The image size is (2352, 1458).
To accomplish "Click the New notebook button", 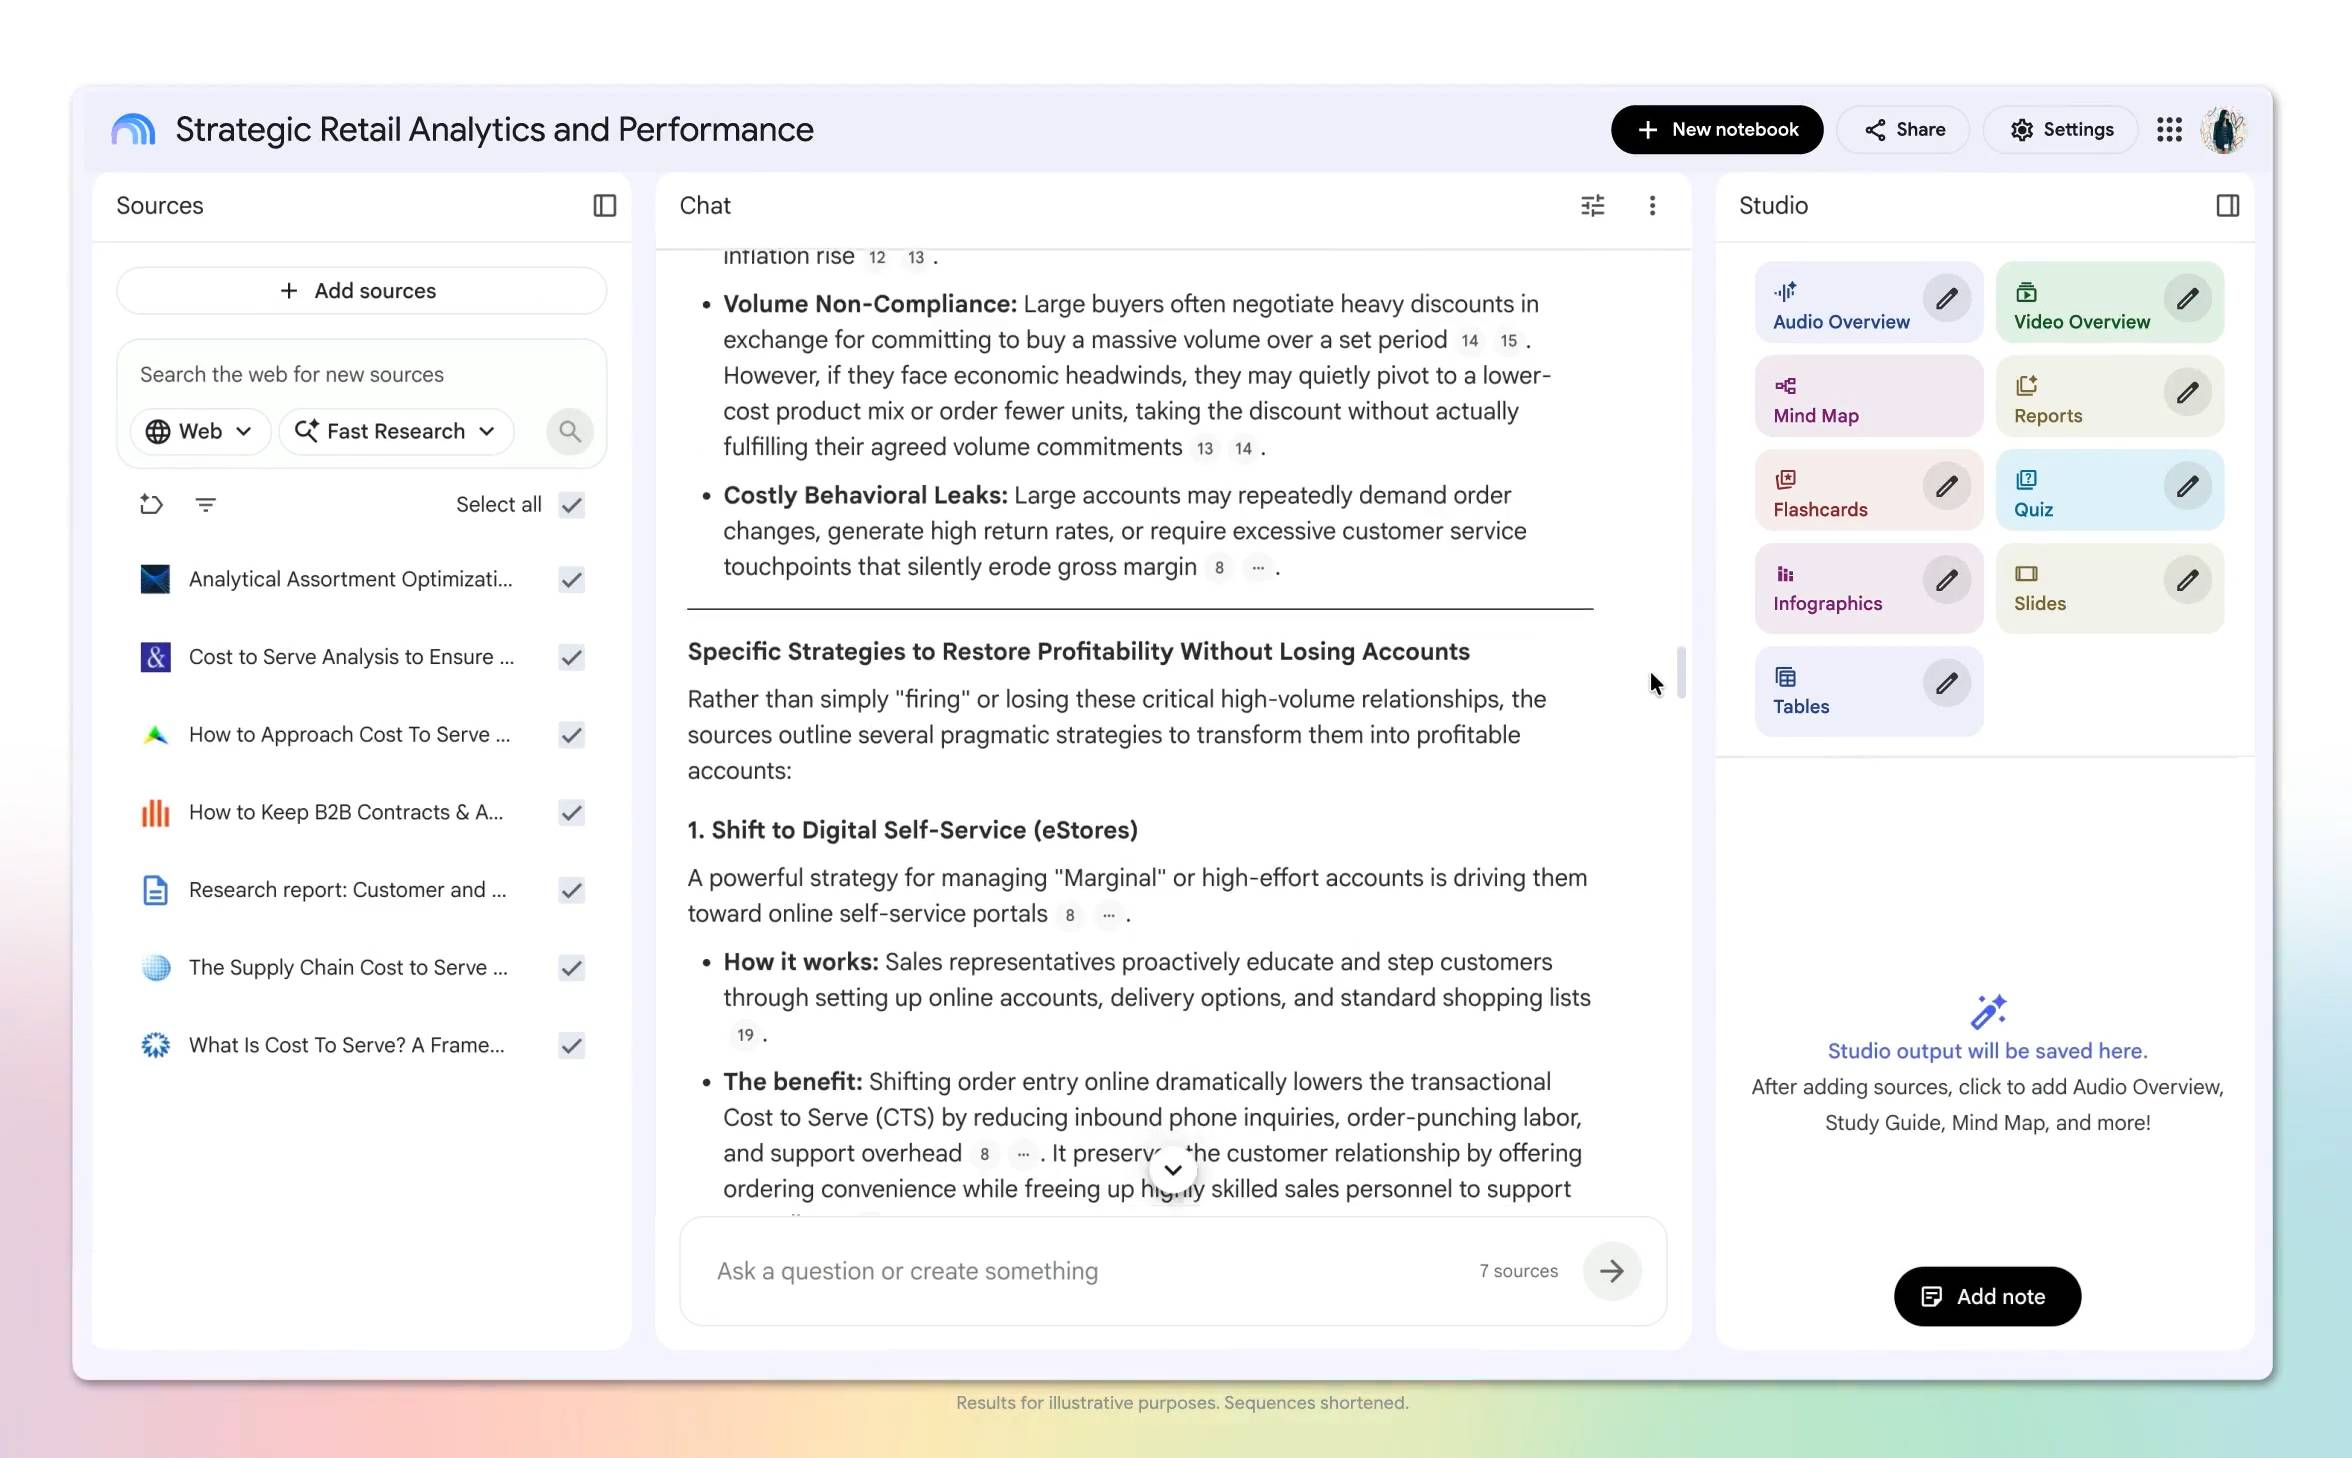I will 1716,129.
